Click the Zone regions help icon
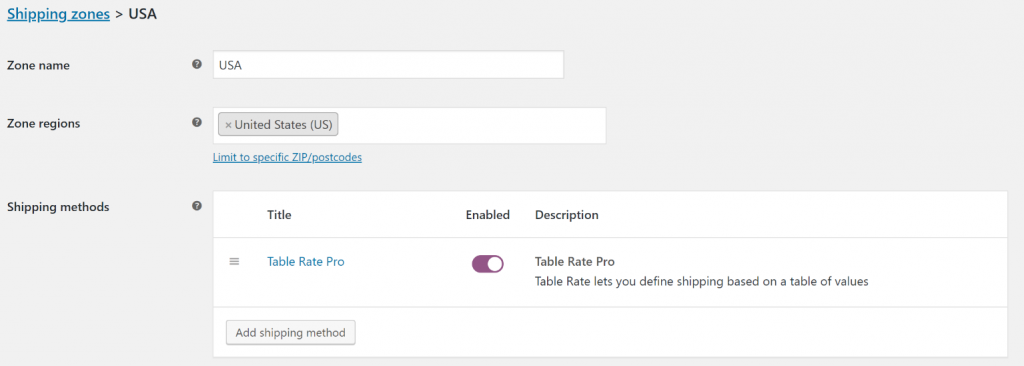The height and width of the screenshot is (366, 1024). [x=197, y=122]
